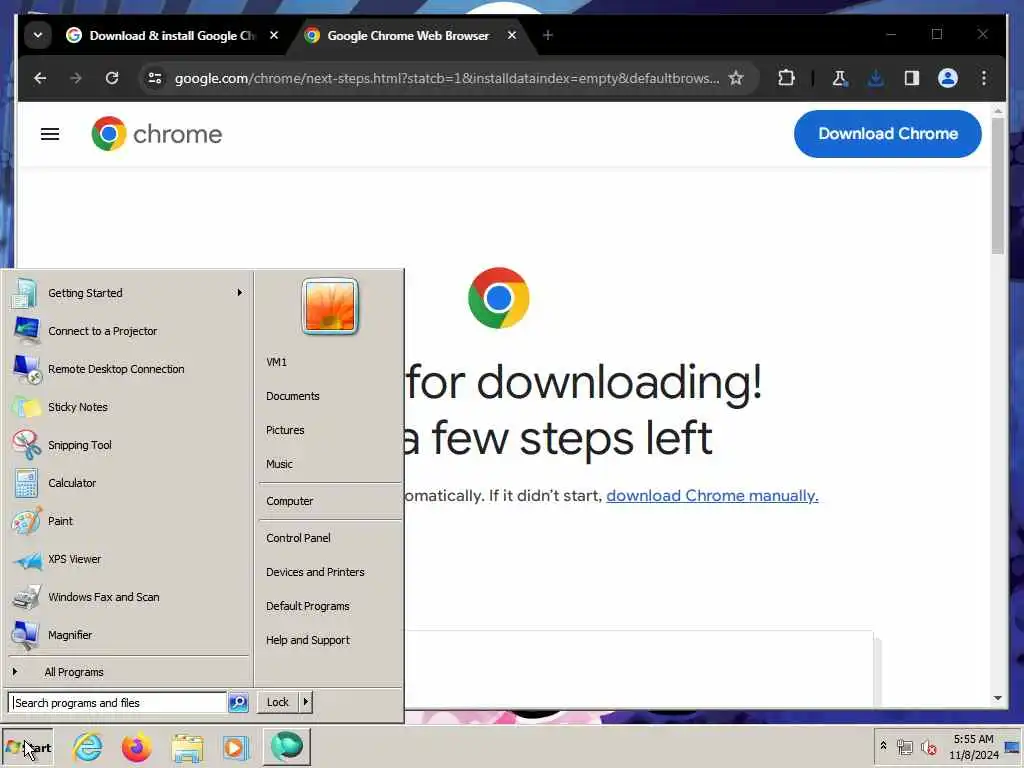
Task: Click the Chrome address bar URL
Action: click(x=447, y=78)
